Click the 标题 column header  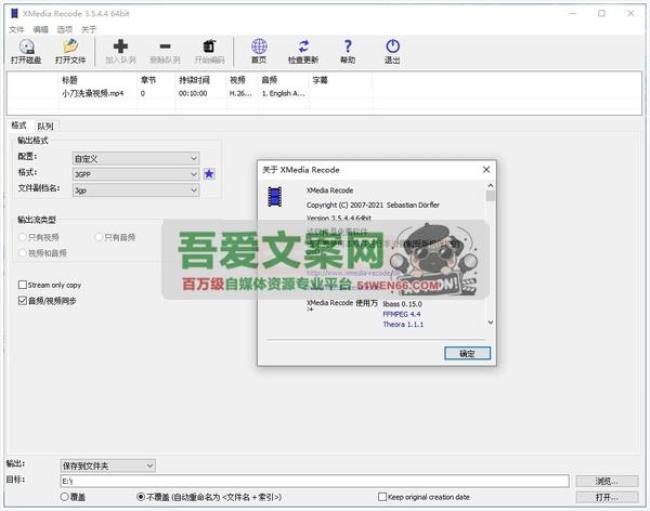tap(70, 80)
